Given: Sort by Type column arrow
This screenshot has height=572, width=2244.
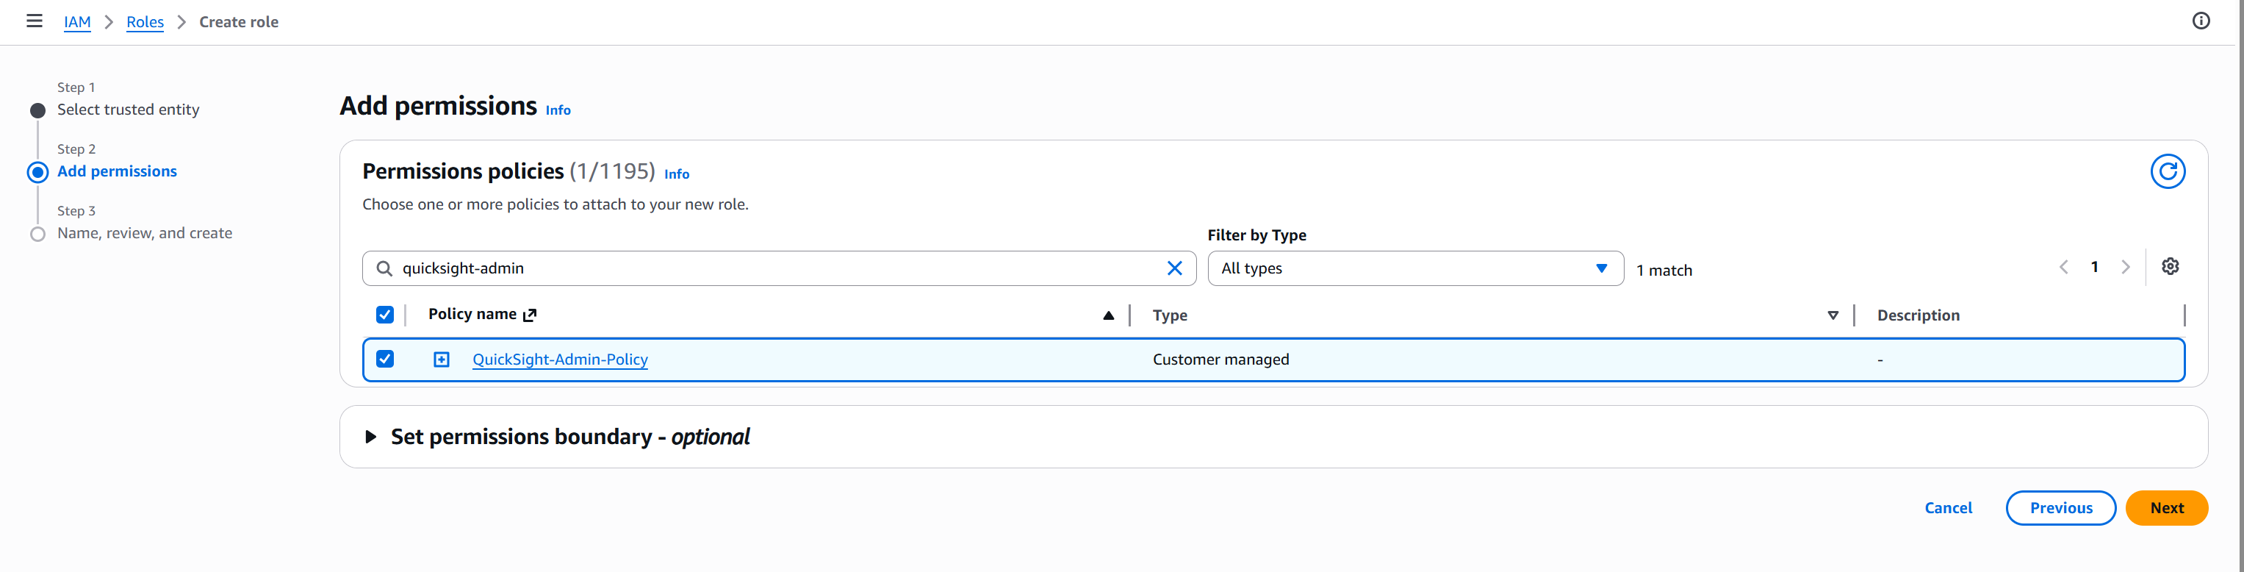Looking at the screenshot, I should point(1832,315).
